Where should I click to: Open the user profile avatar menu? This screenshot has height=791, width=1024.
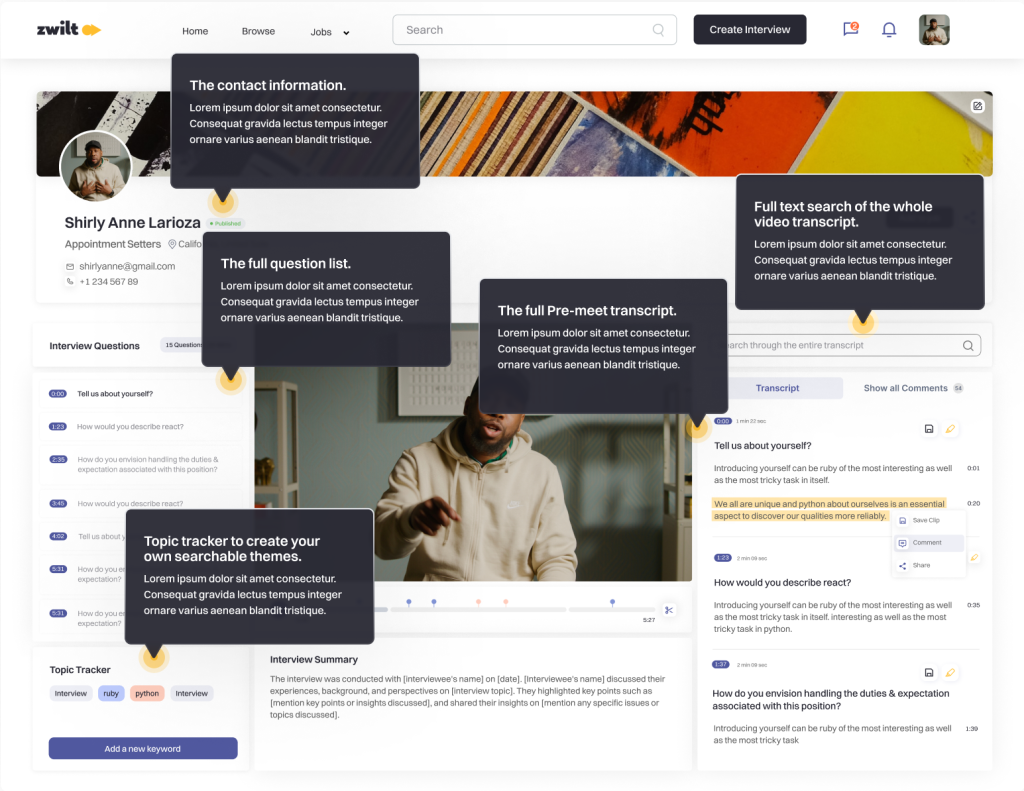point(934,30)
